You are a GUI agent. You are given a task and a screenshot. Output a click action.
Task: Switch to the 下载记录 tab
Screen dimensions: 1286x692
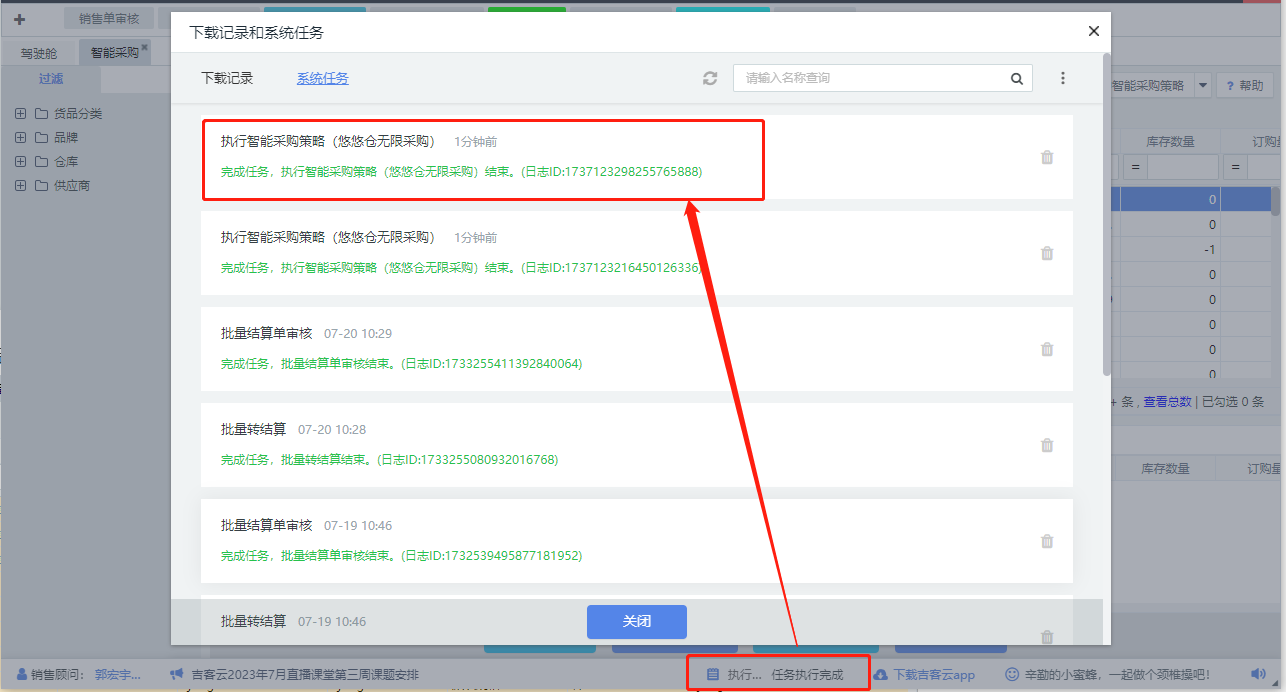click(227, 78)
